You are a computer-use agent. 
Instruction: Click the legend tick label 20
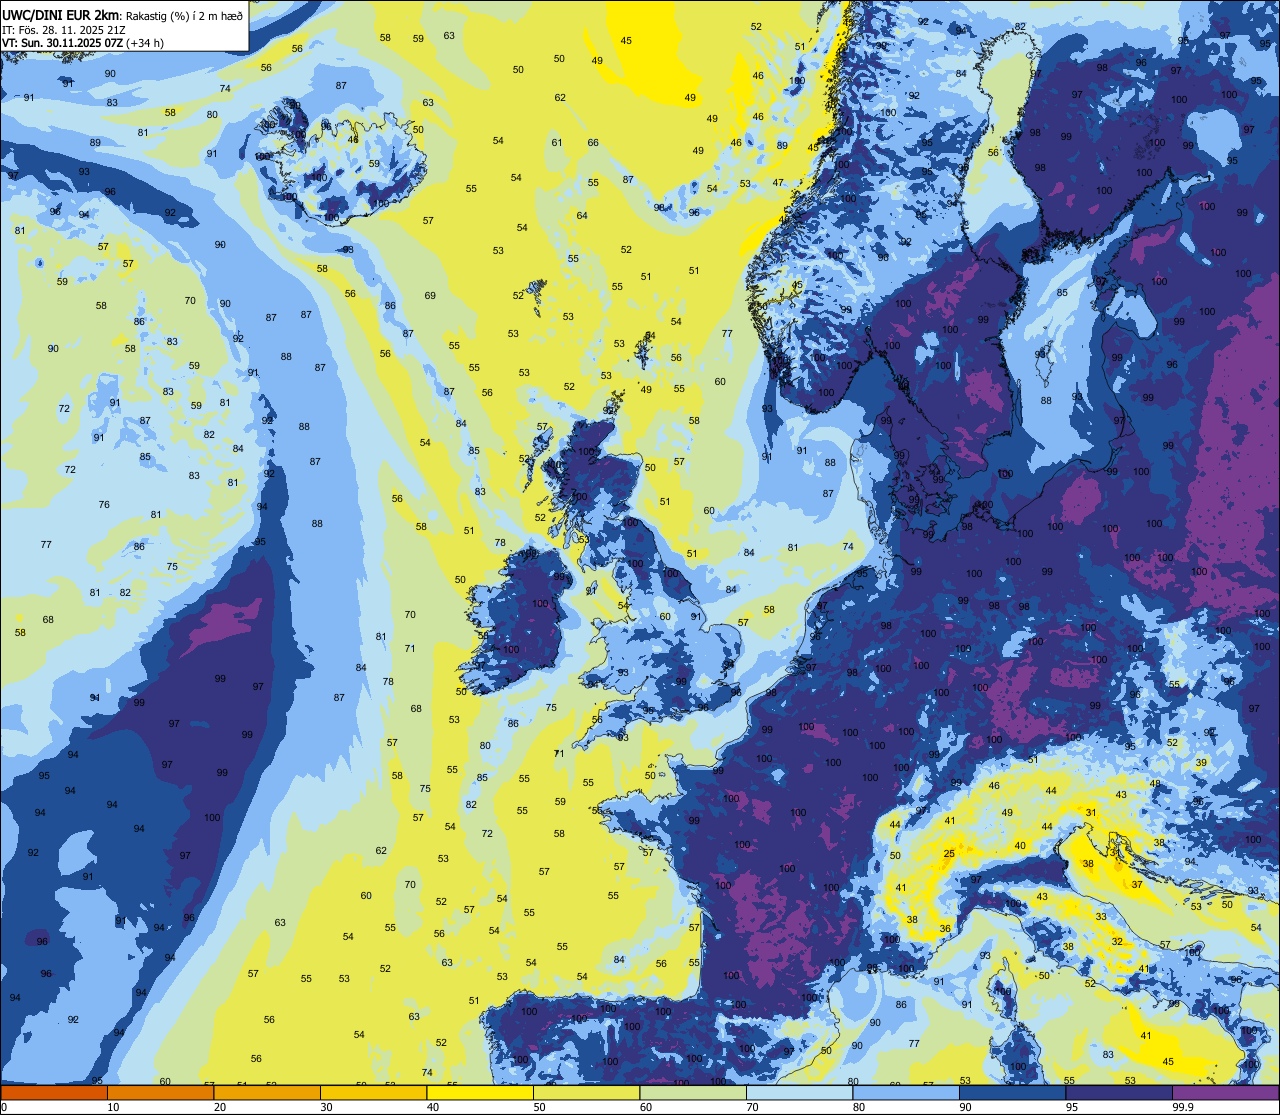tap(220, 1107)
